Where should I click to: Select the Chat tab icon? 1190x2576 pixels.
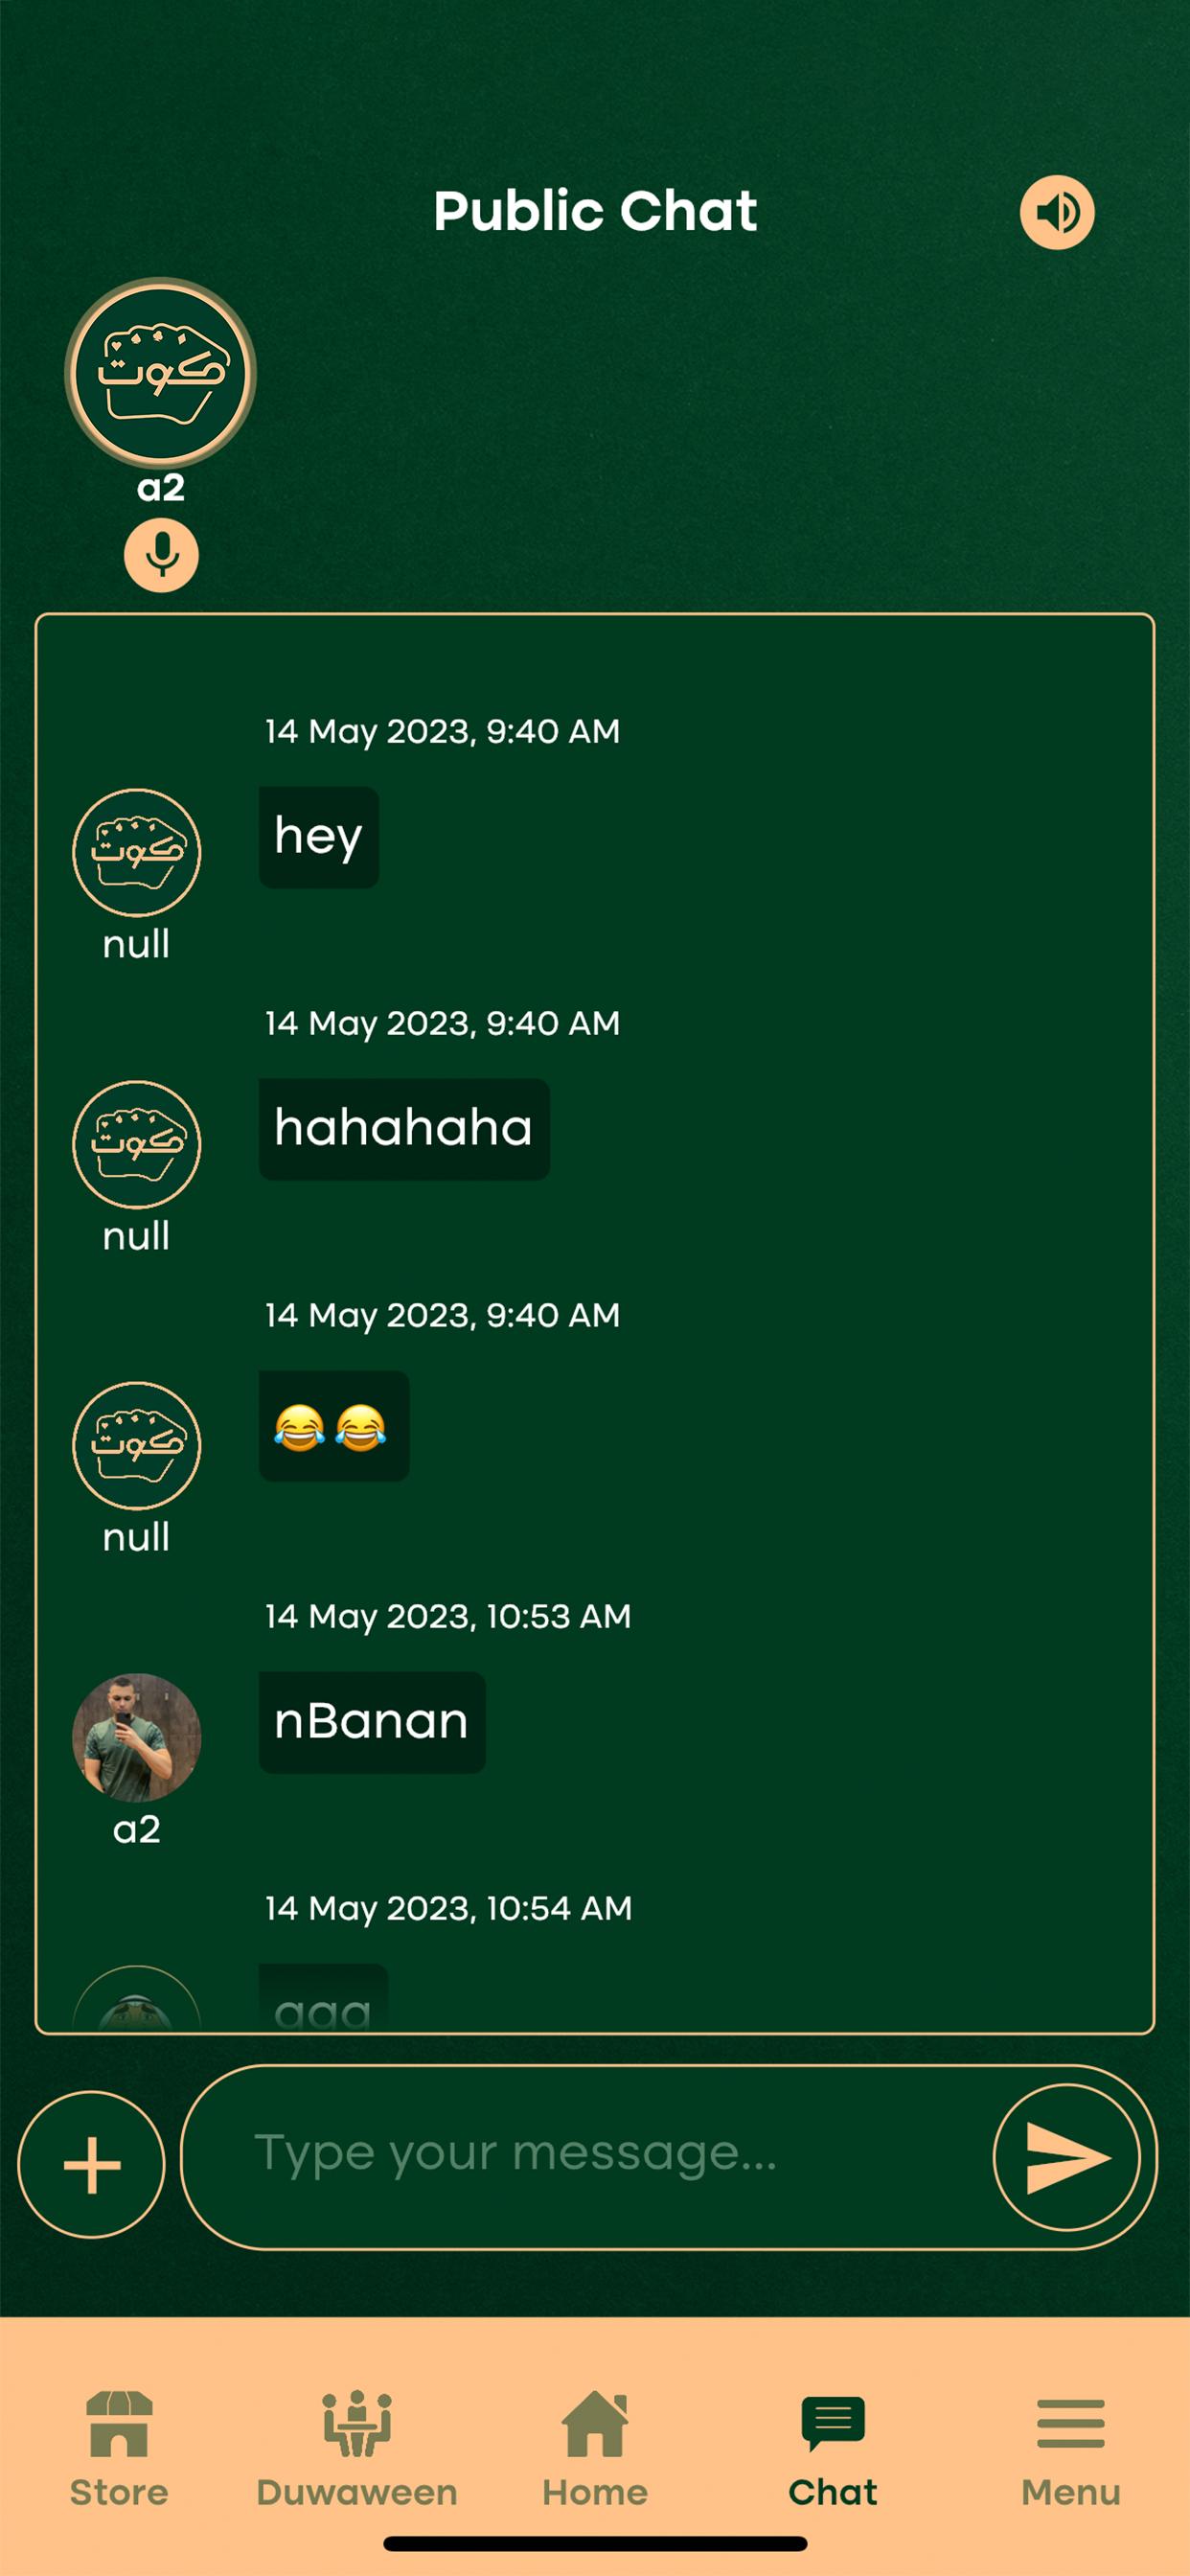point(833,2423)
